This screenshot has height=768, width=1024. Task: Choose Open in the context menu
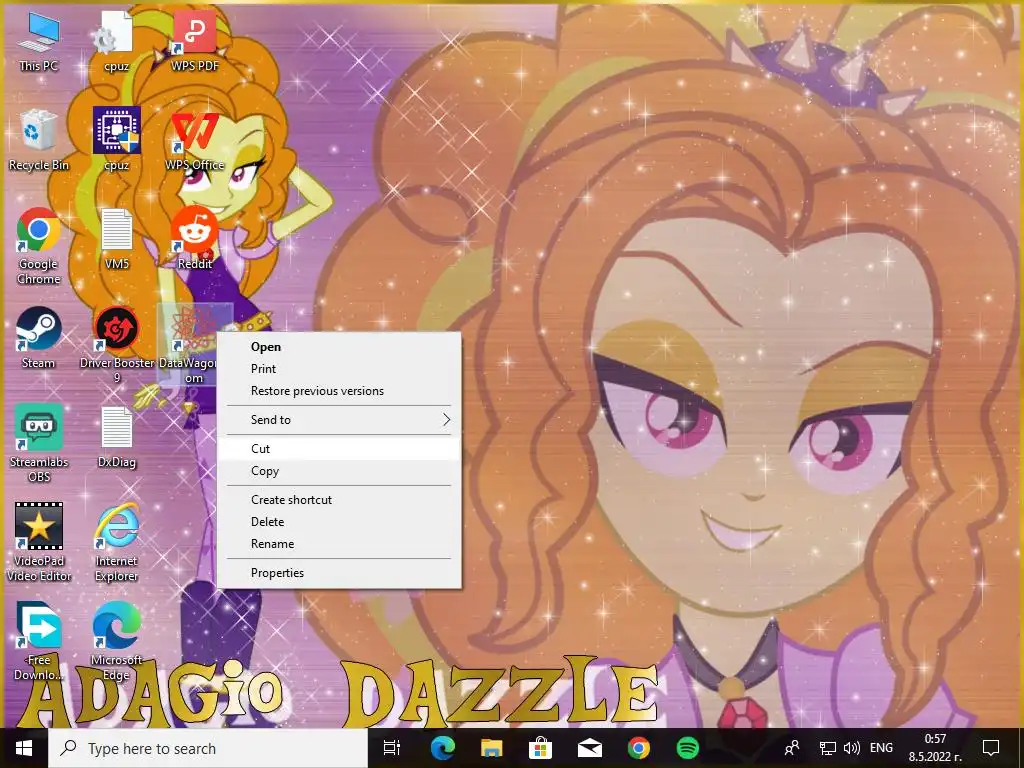[x=339, y=347]
